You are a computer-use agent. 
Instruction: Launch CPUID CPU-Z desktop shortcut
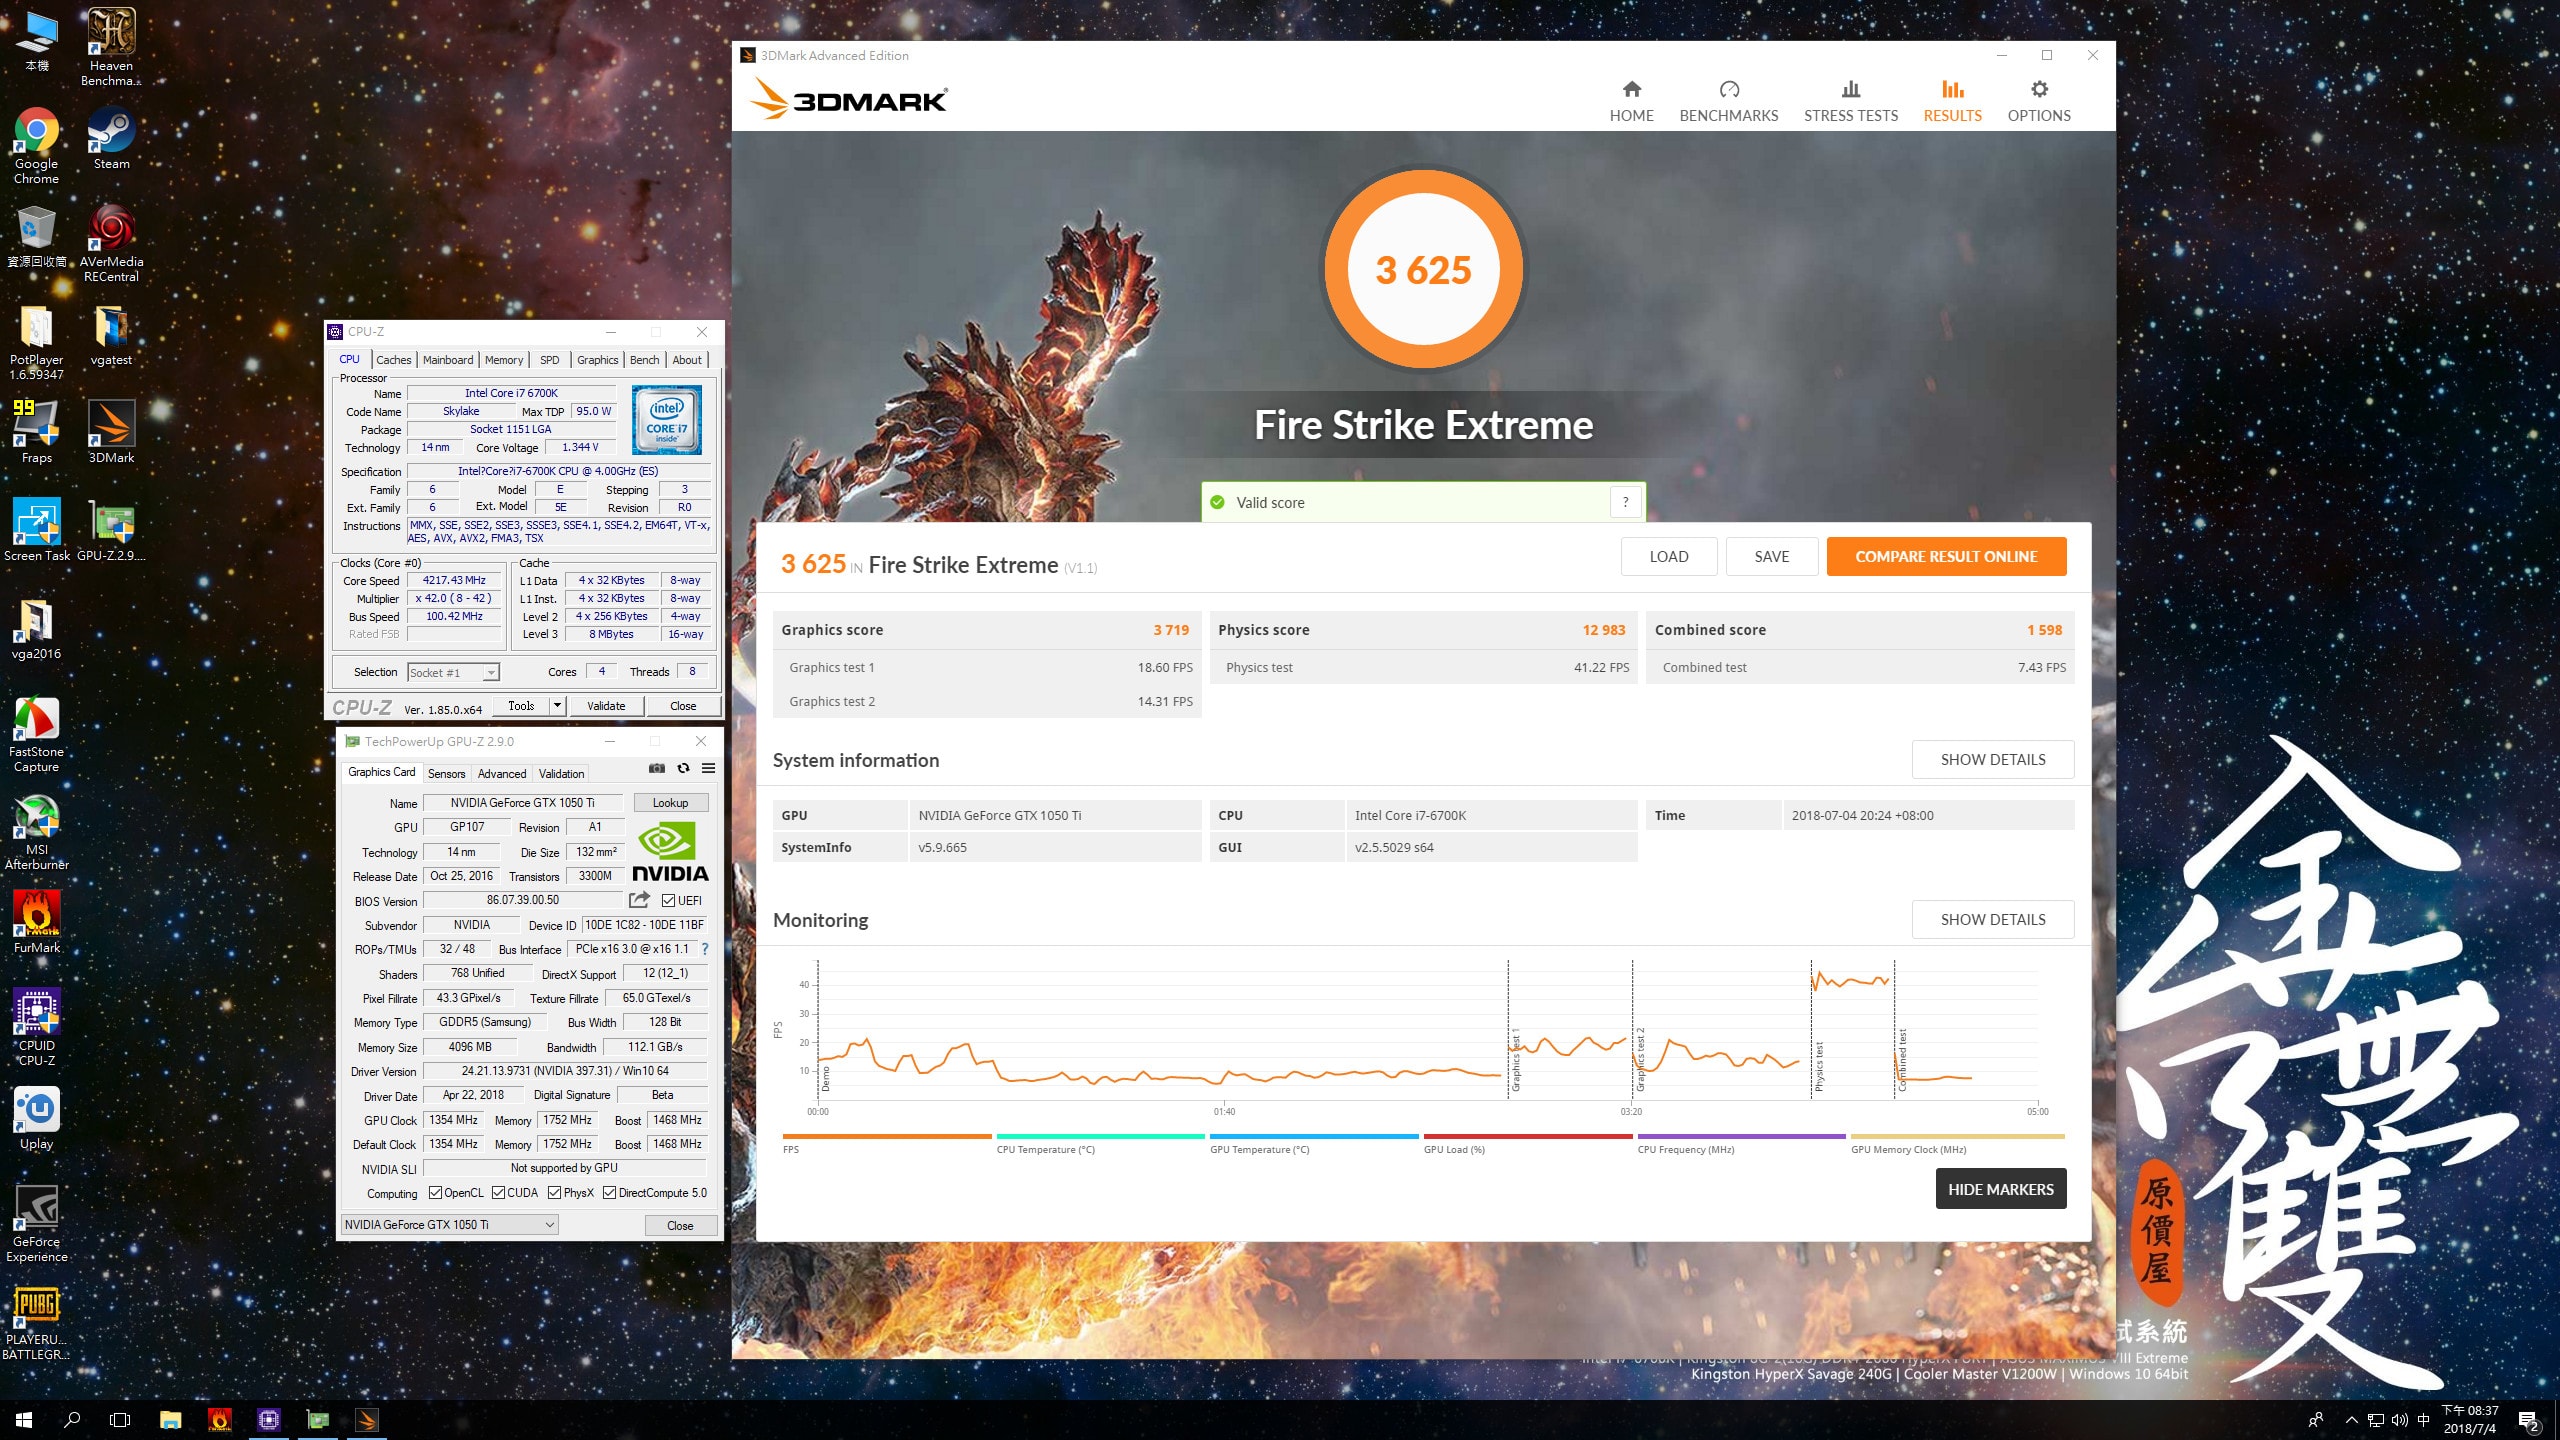[36, 1028]
